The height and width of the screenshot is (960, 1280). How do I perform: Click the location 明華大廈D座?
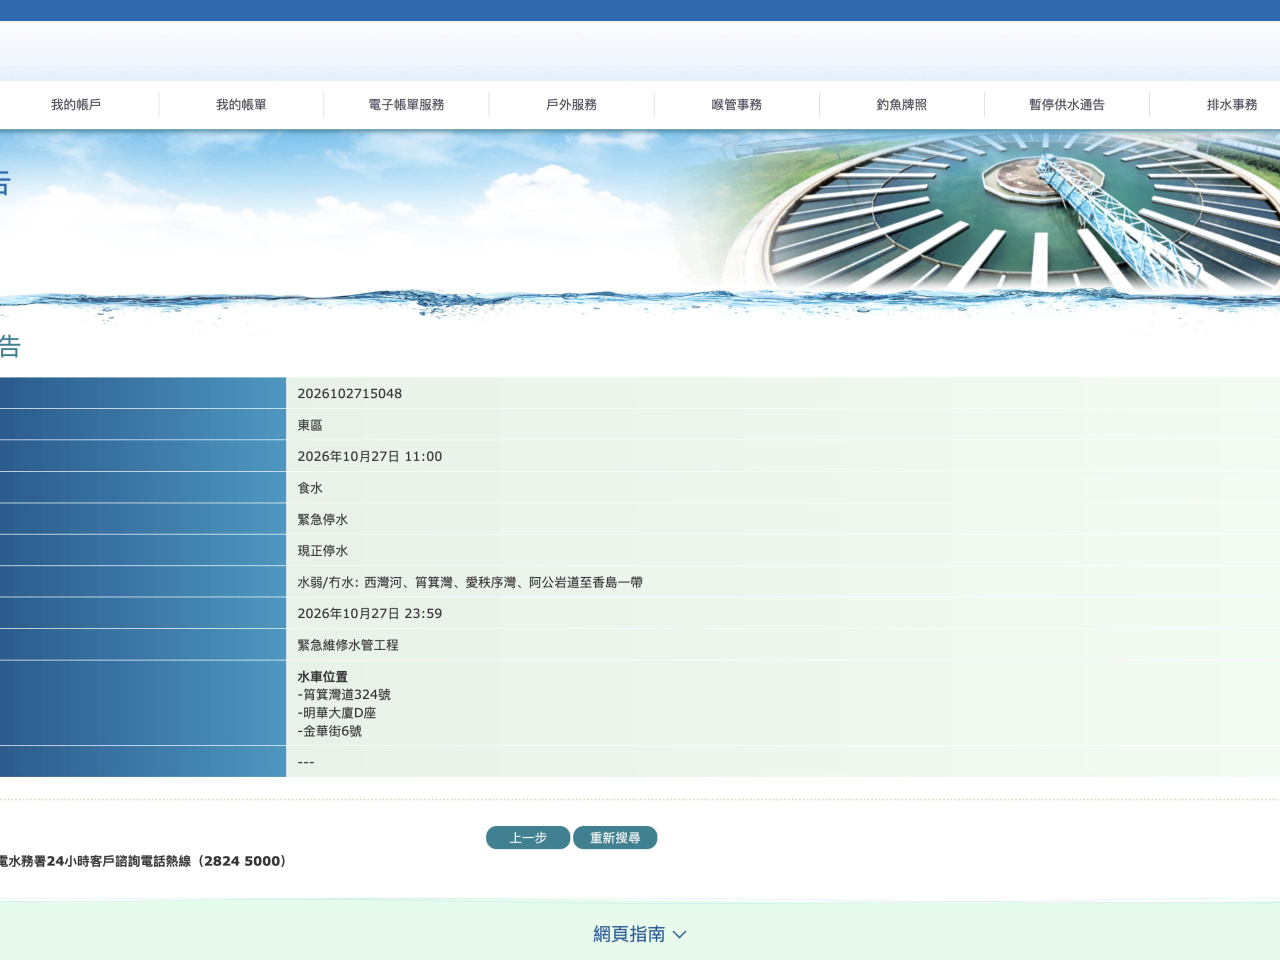click(x=340, y=713)
